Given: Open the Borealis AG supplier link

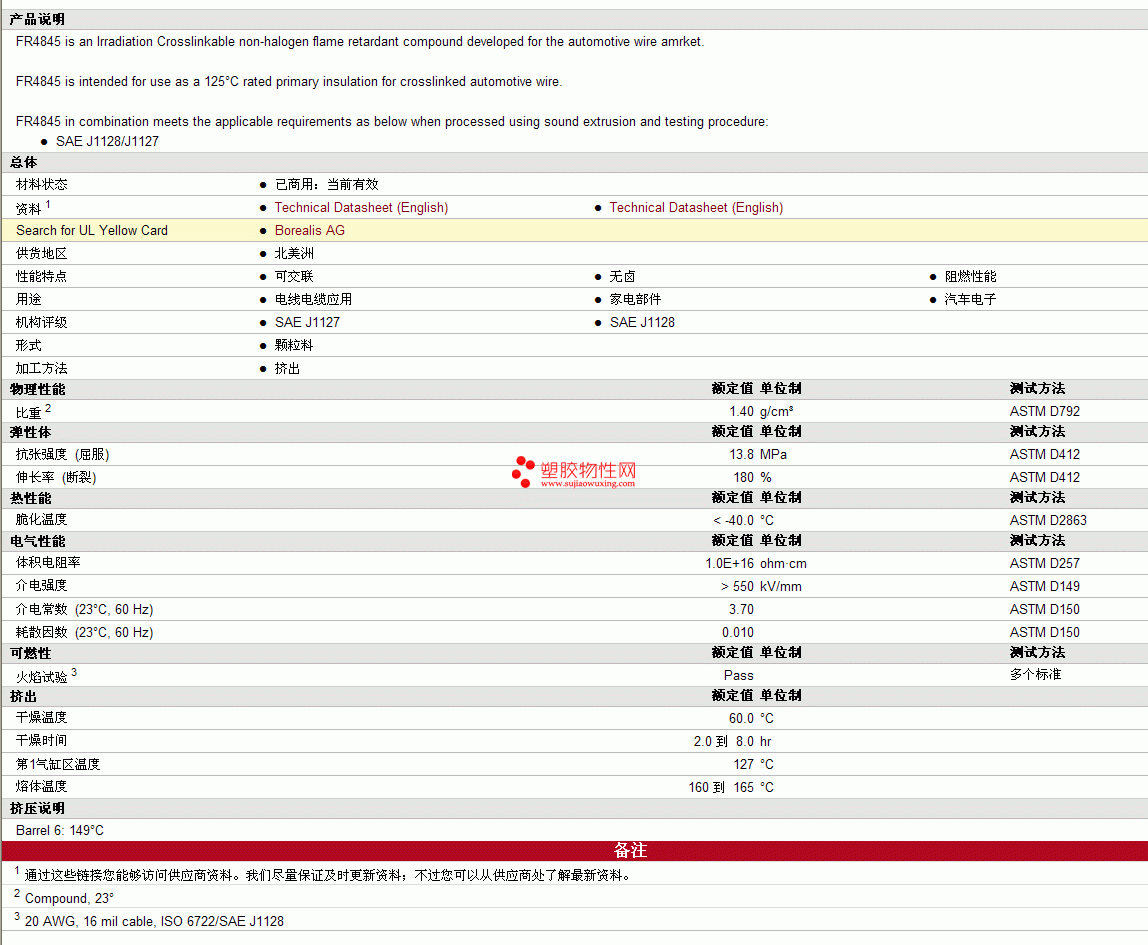Looking at the screenshot, I should pyautogui.click(x=310, y=231).
